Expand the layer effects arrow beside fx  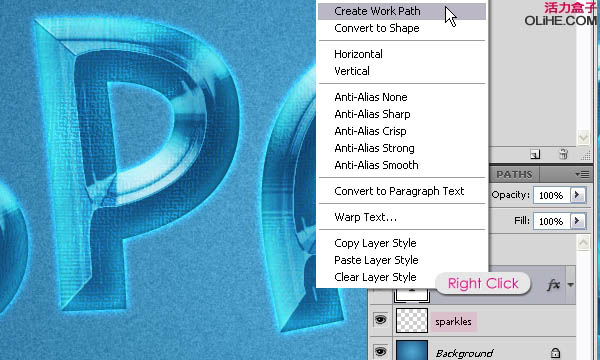(571, 285)
